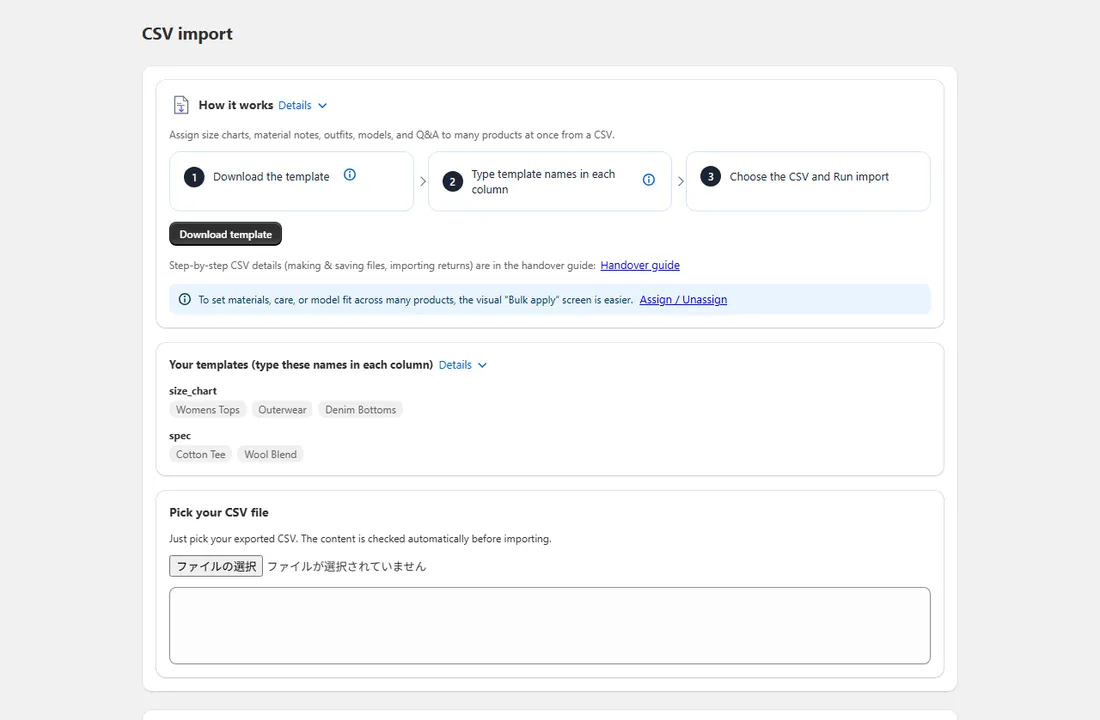Click the chevron after Your templates Details
This screenshot has width=1100, height=720.
pos(483,366)
